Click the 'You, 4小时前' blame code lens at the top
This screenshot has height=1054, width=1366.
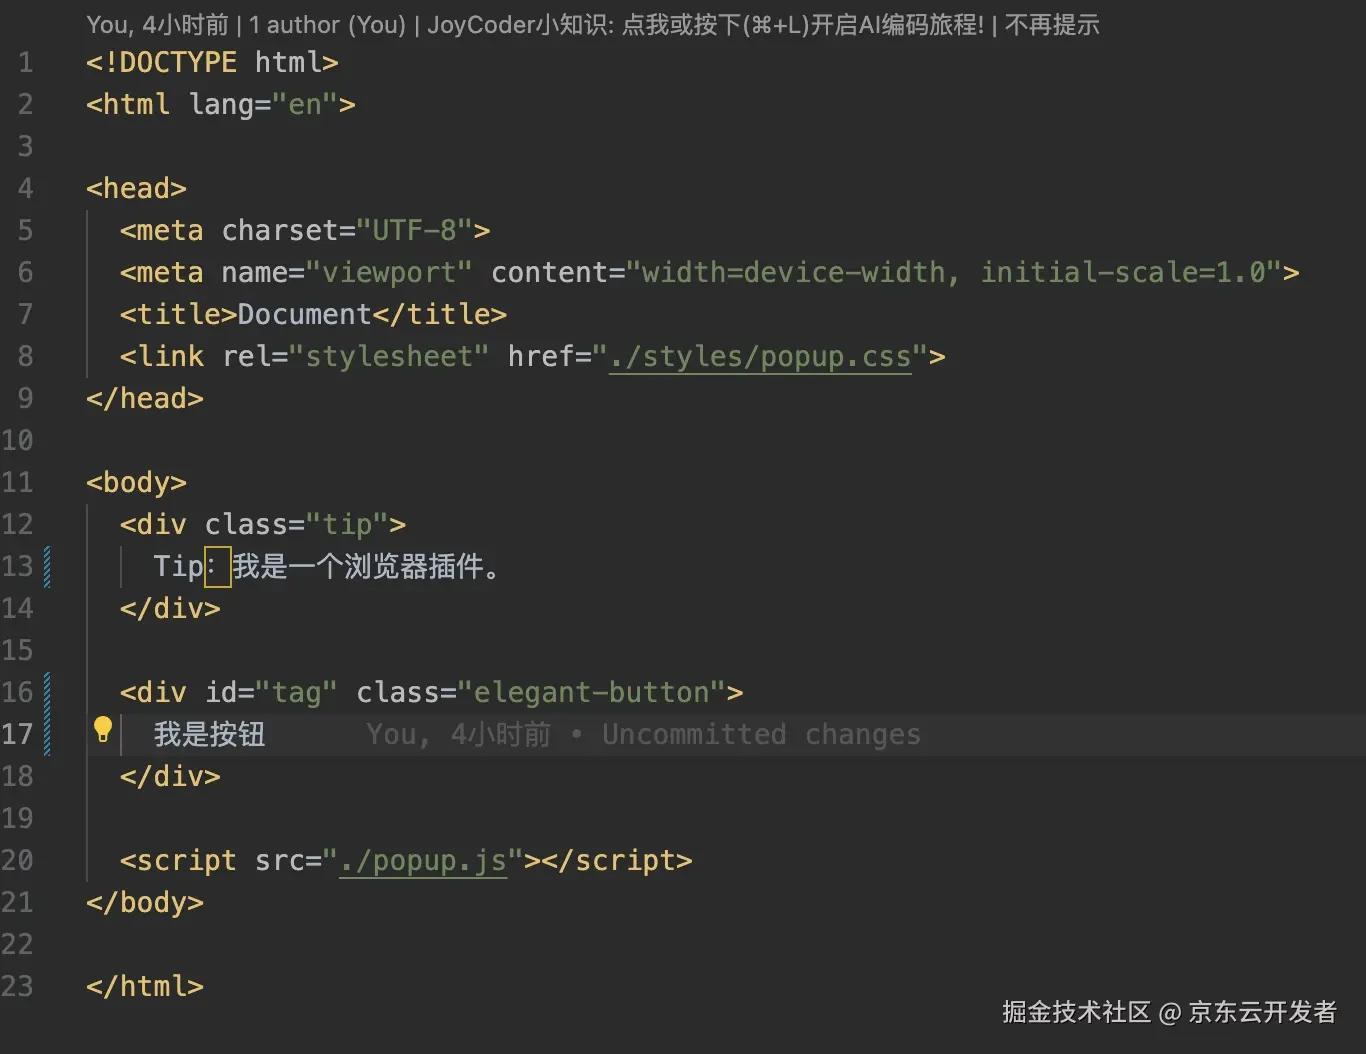point(158,25)
